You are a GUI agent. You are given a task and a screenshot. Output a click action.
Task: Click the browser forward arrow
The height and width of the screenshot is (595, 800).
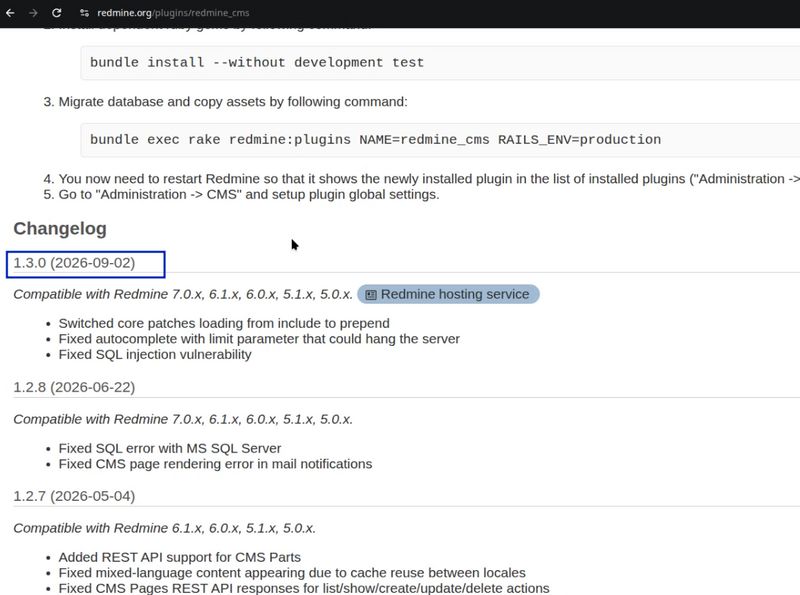[33, 13]
